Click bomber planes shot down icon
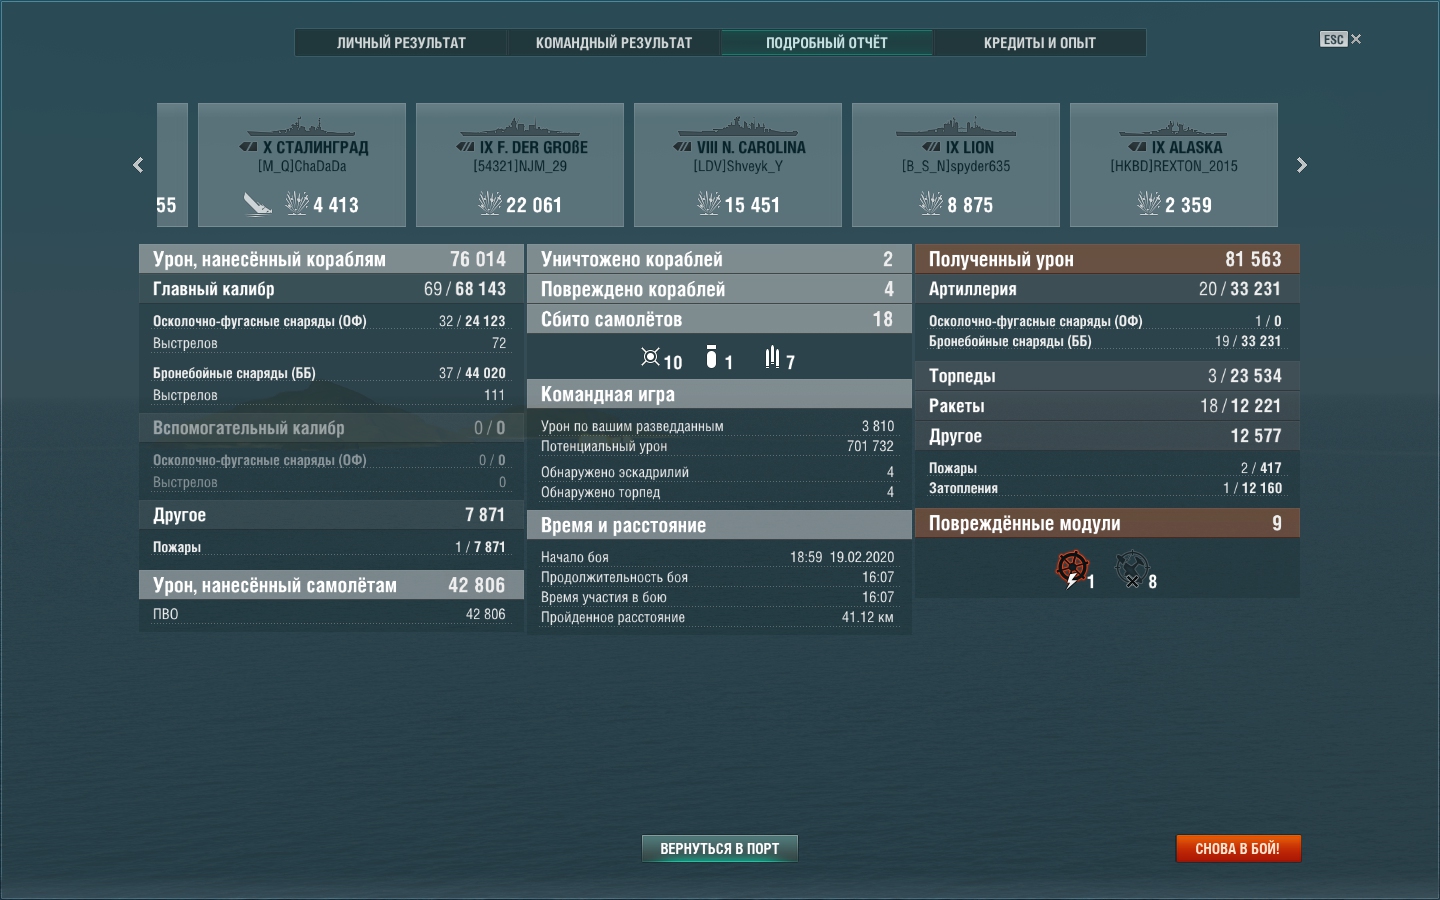Viewport: 1440px width, 900px height. point(712,357)
